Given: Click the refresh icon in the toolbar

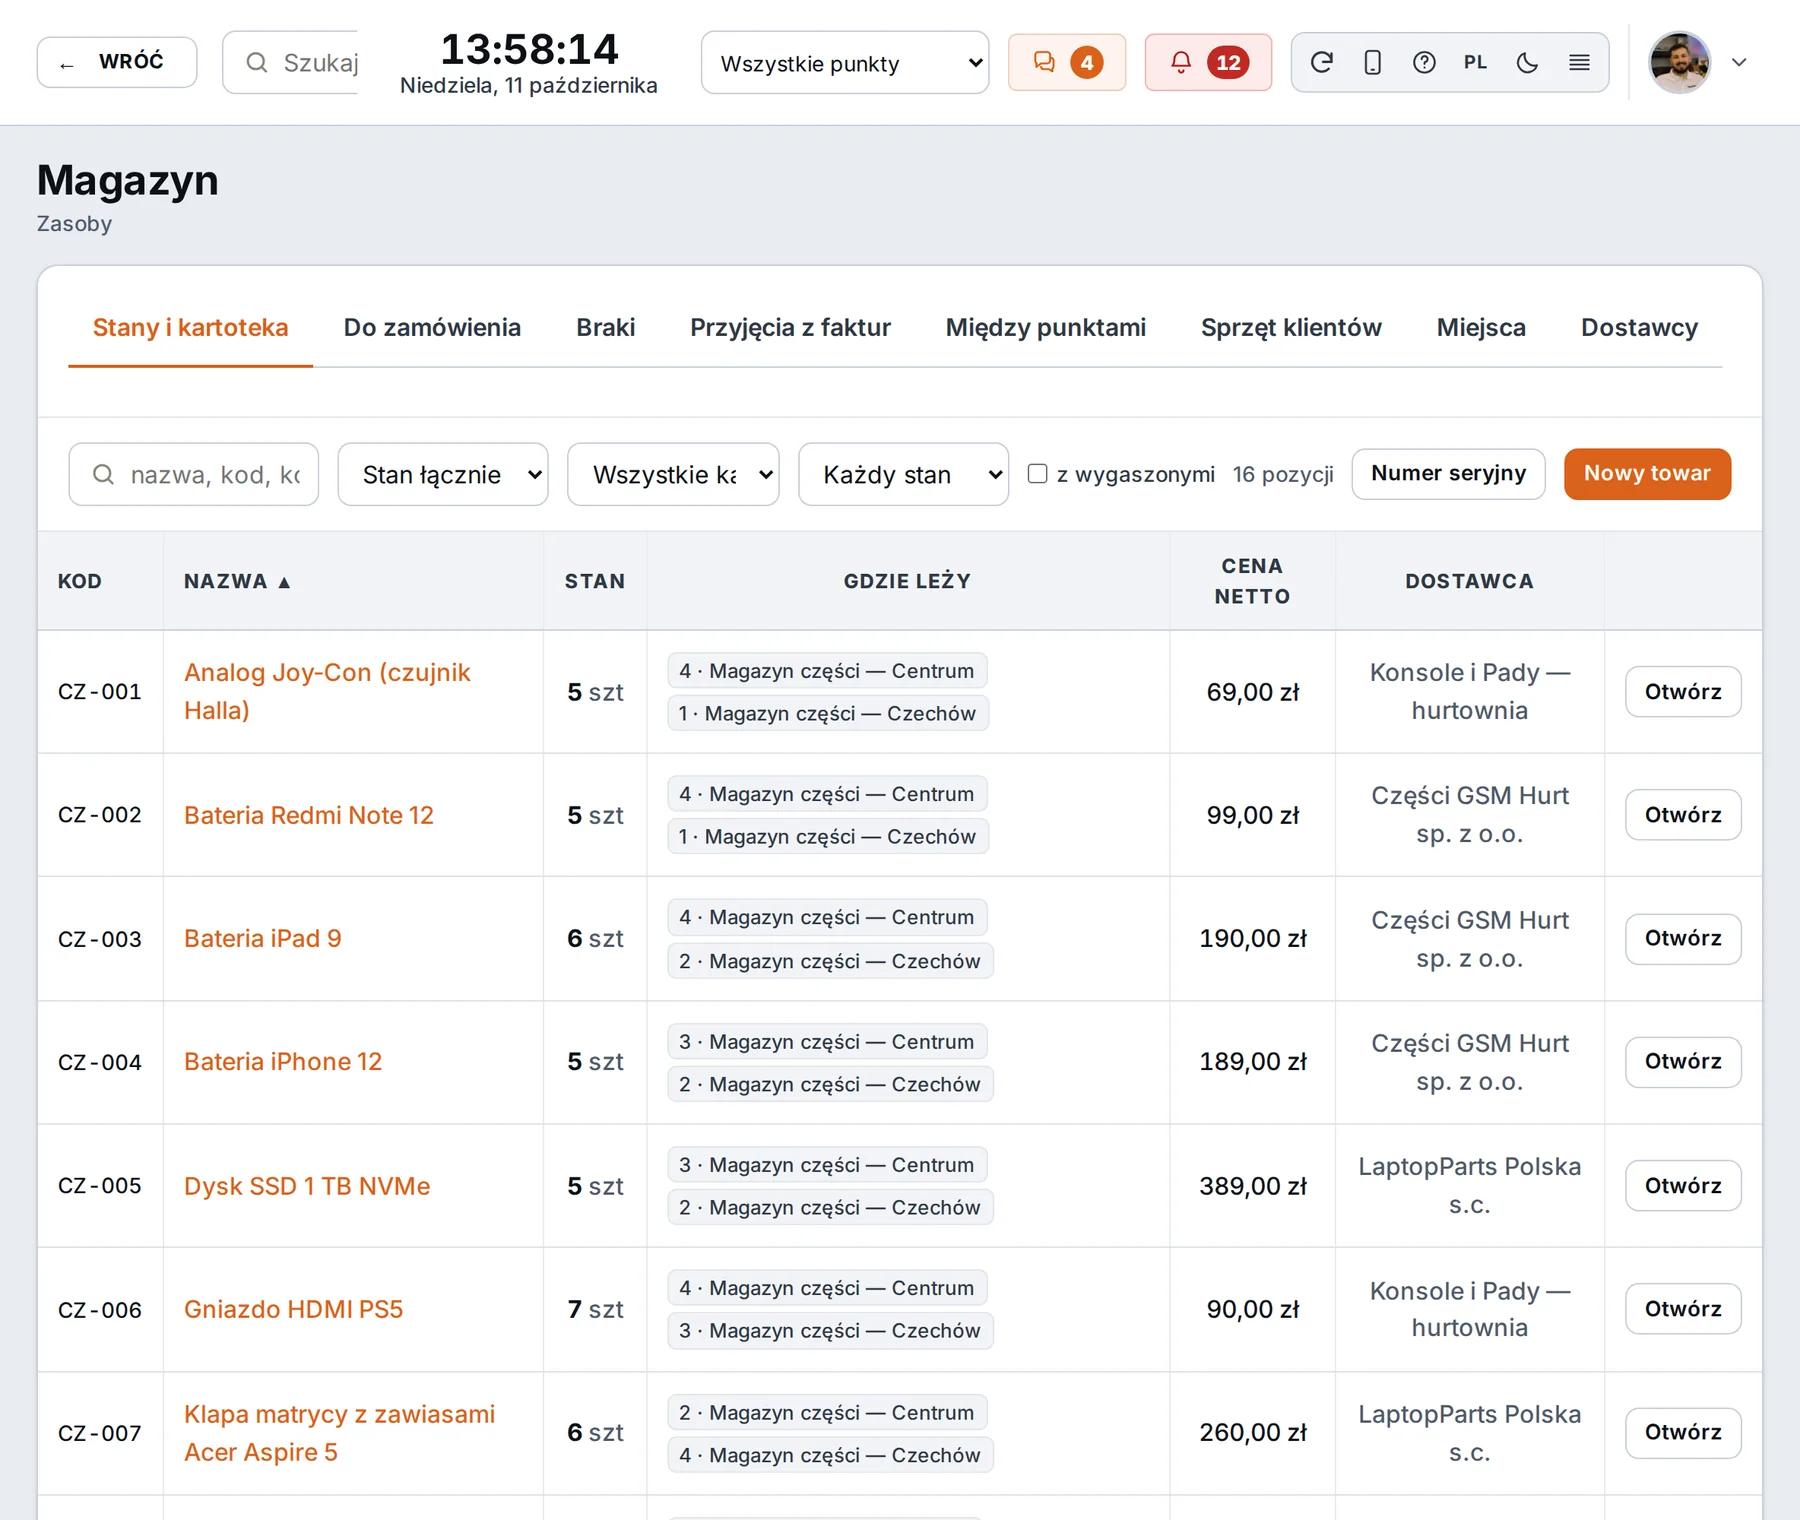Looking at the screenshot, I should point(1321,62).
